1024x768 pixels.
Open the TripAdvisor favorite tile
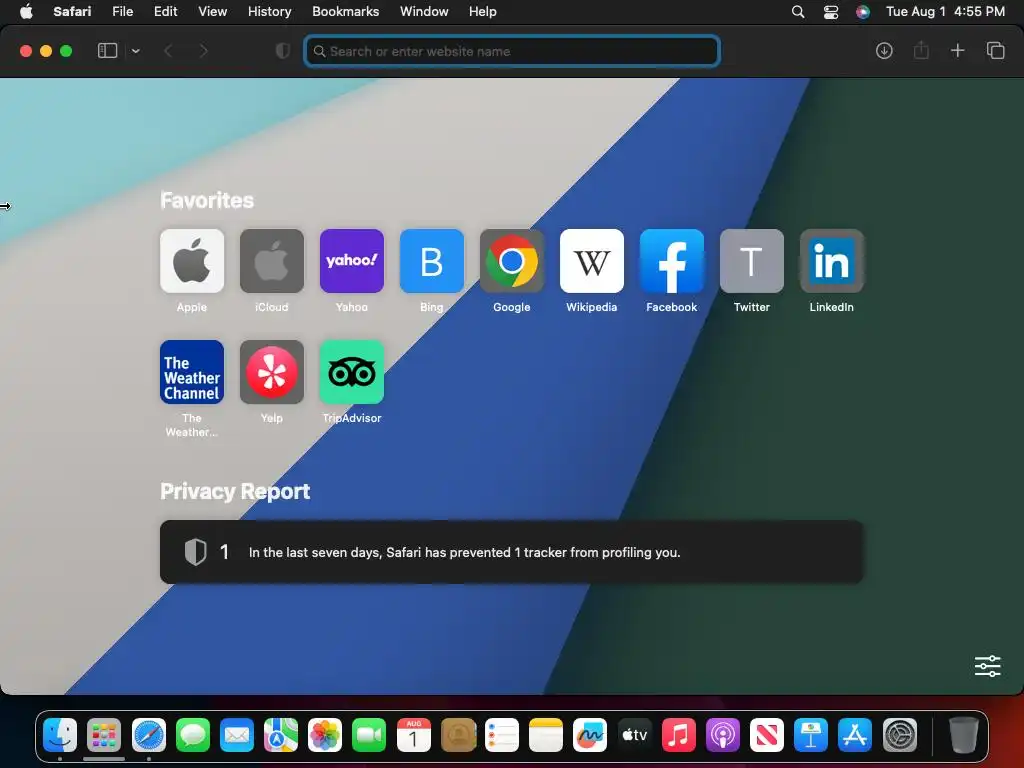(352, 372)
